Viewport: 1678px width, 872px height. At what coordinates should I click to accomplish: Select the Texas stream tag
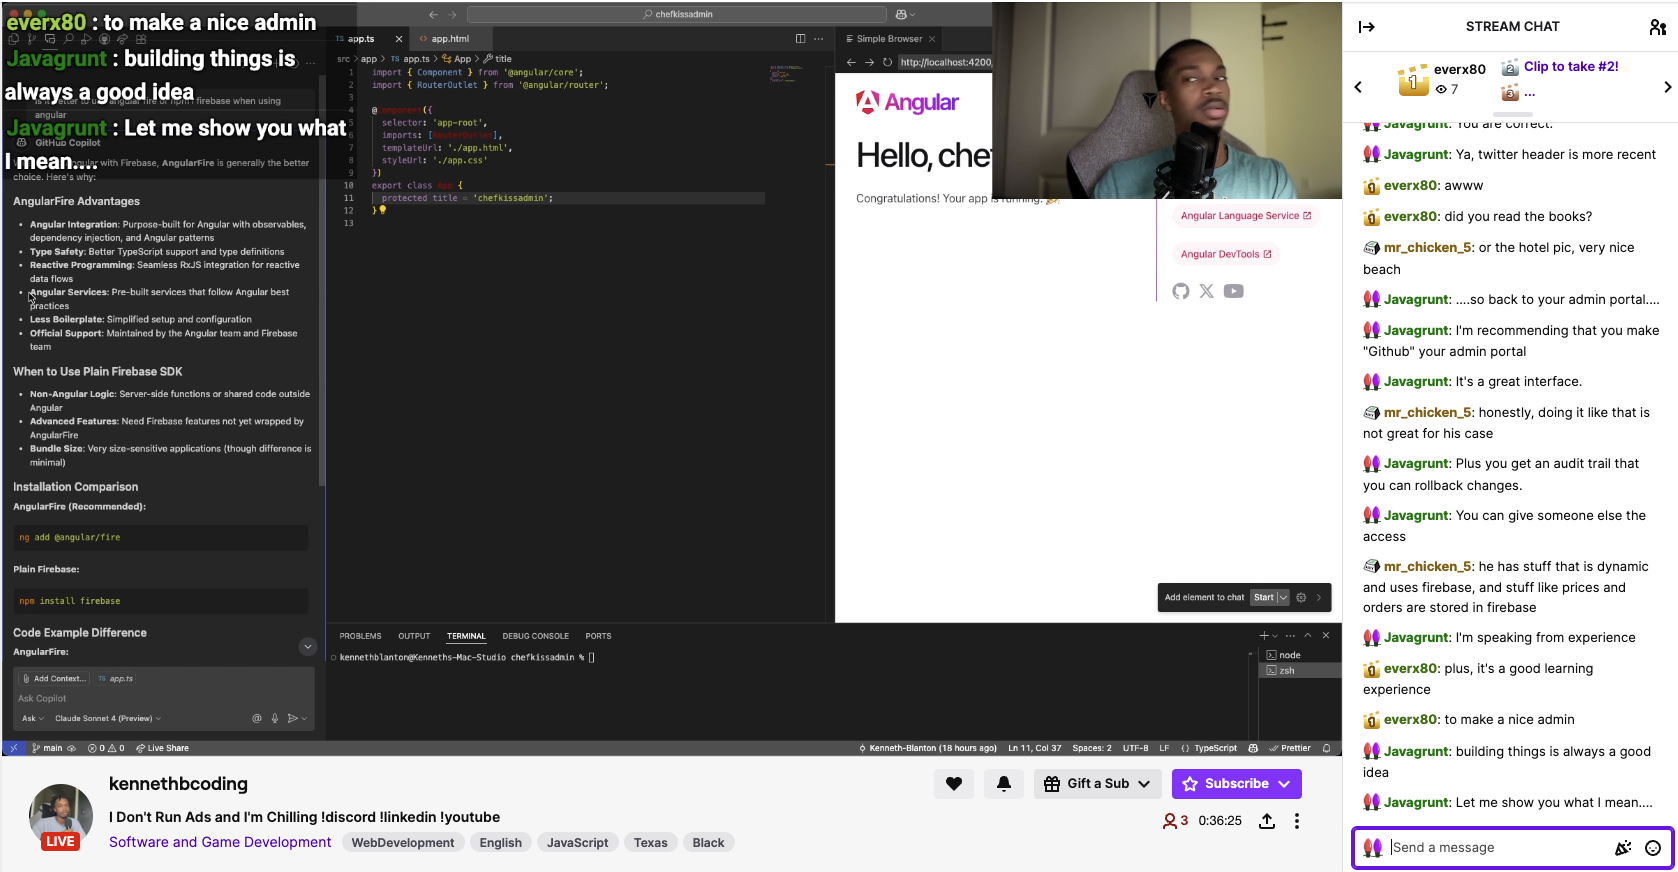pyautogui.click(x=651, y=843)
